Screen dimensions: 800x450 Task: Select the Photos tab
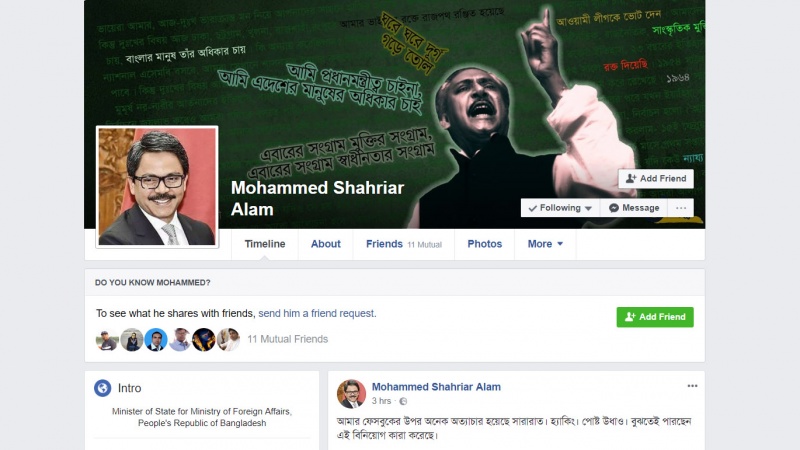pos(485,244)
